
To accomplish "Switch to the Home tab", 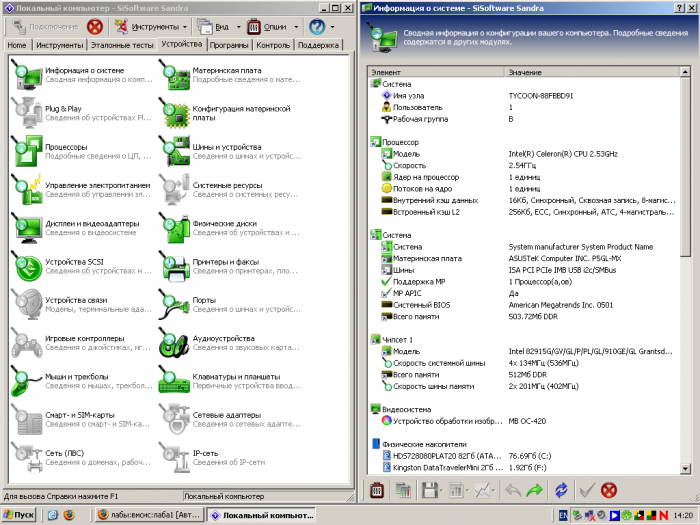I will (x=17, y=45).
